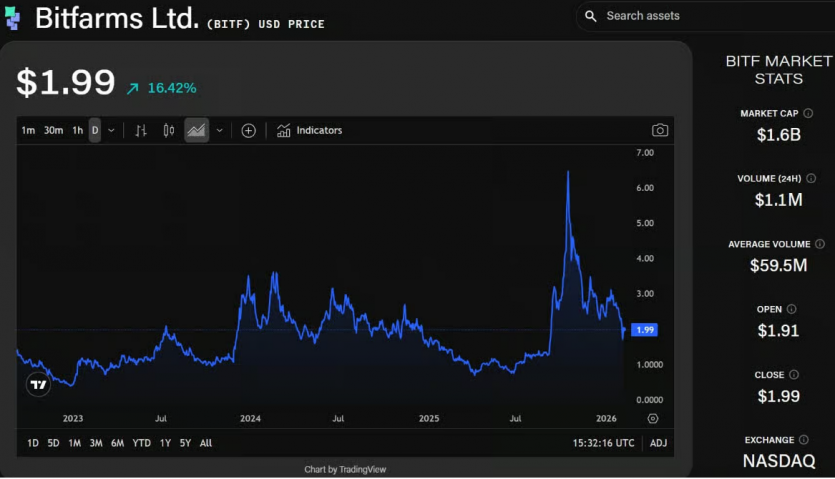Follow the Chart by TradingView link
Viewport: 835px width, 479px height.
click(x=345, y=469)
